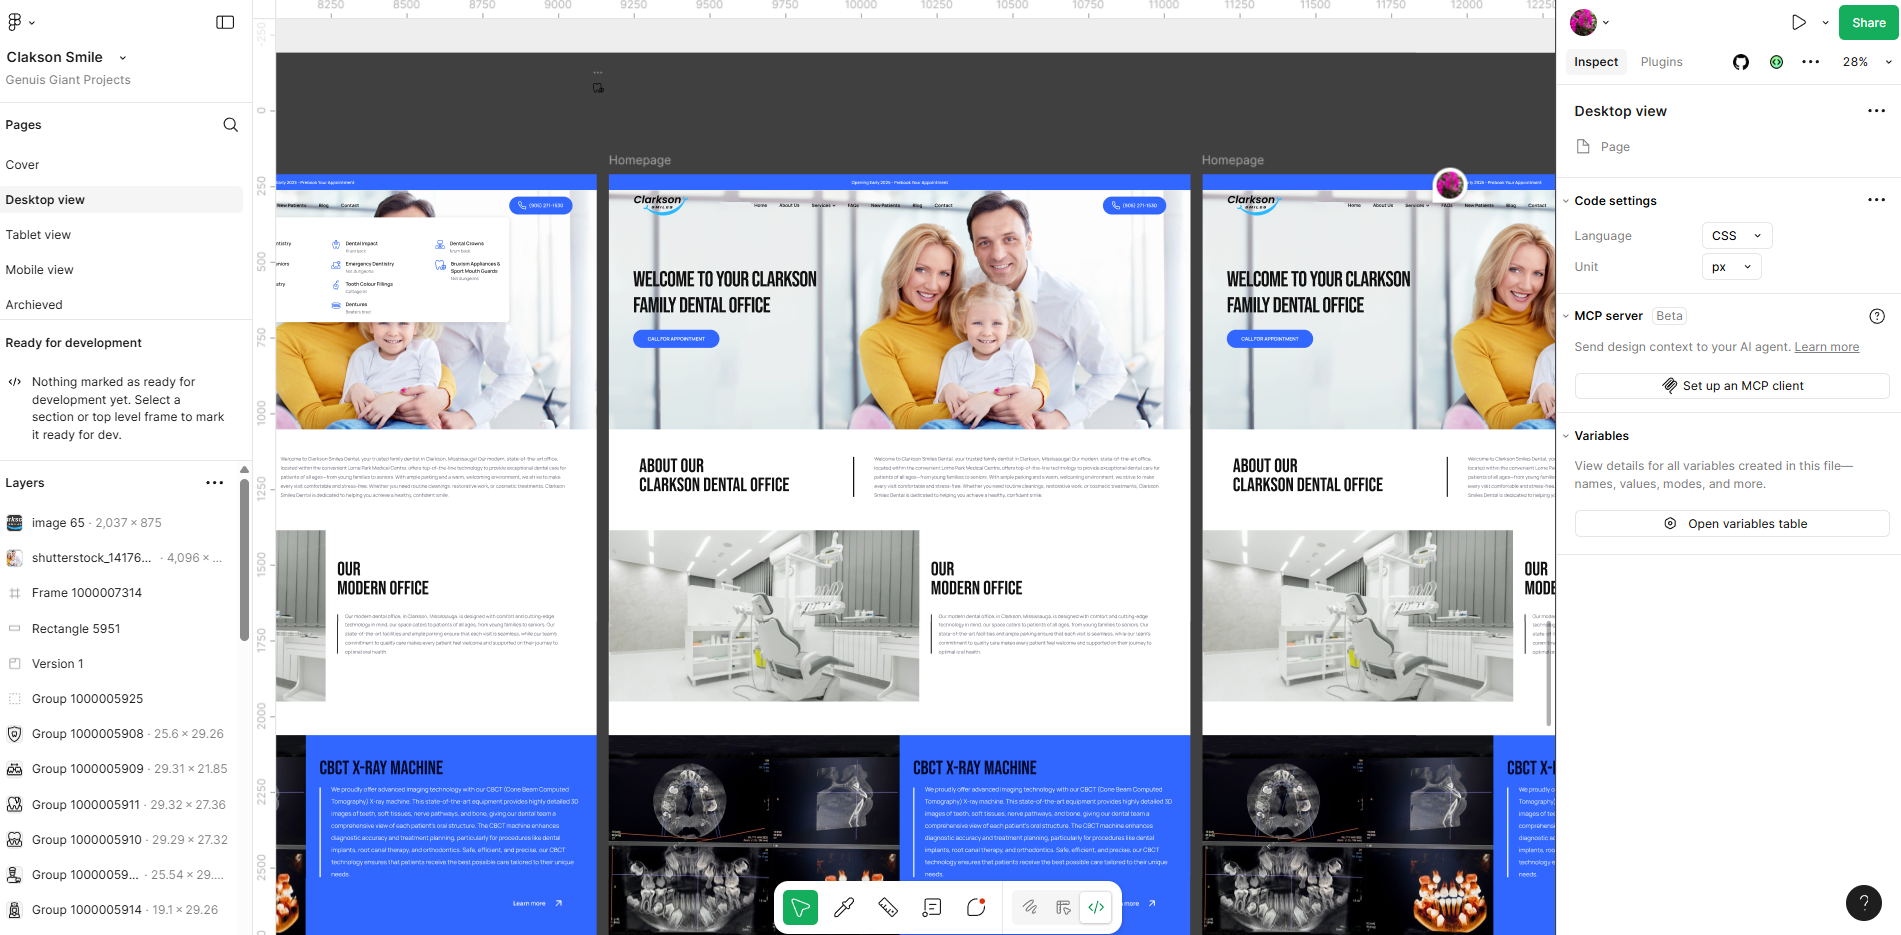Click Set up an MCP client
This screenshot has height=935, width=1901.
point(1731,386)
